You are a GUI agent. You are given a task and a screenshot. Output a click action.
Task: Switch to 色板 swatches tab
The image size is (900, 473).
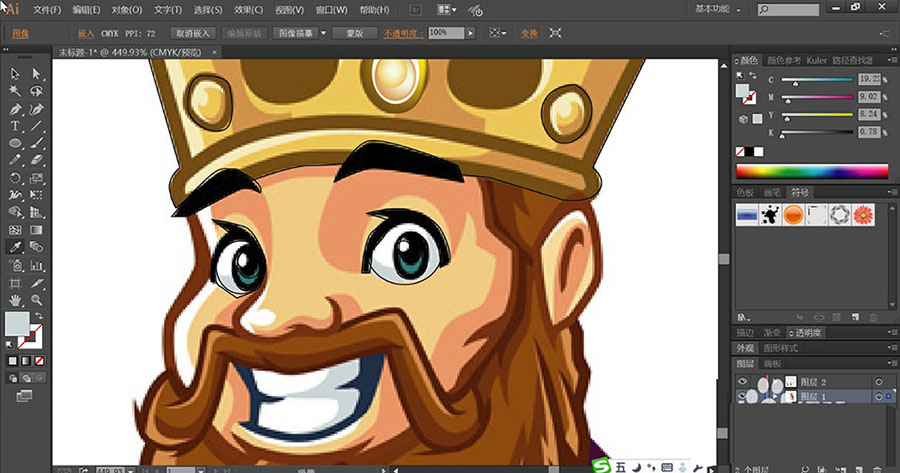[745, 192]
